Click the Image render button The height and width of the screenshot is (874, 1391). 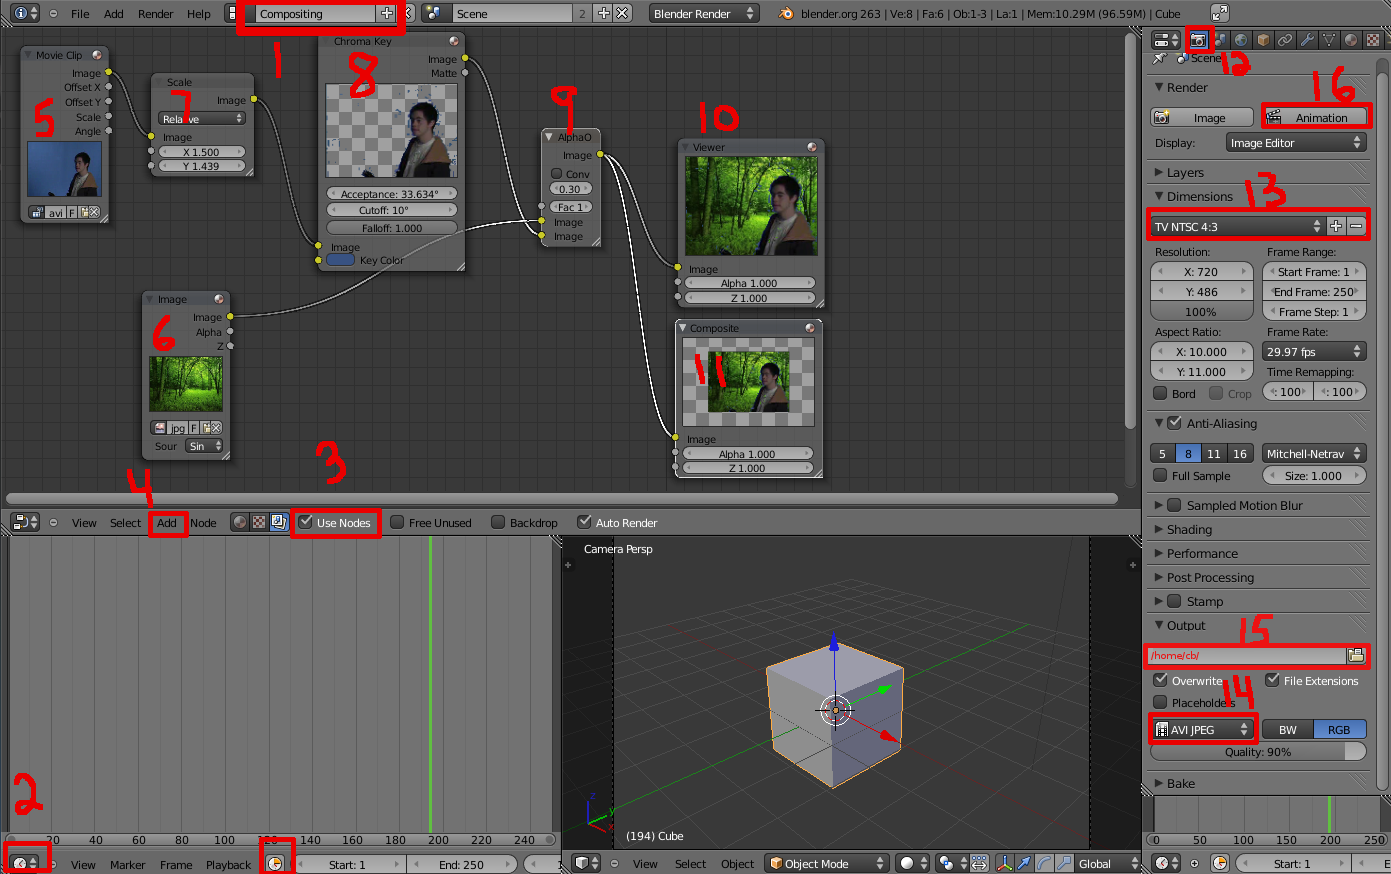tap(1202, 117)
